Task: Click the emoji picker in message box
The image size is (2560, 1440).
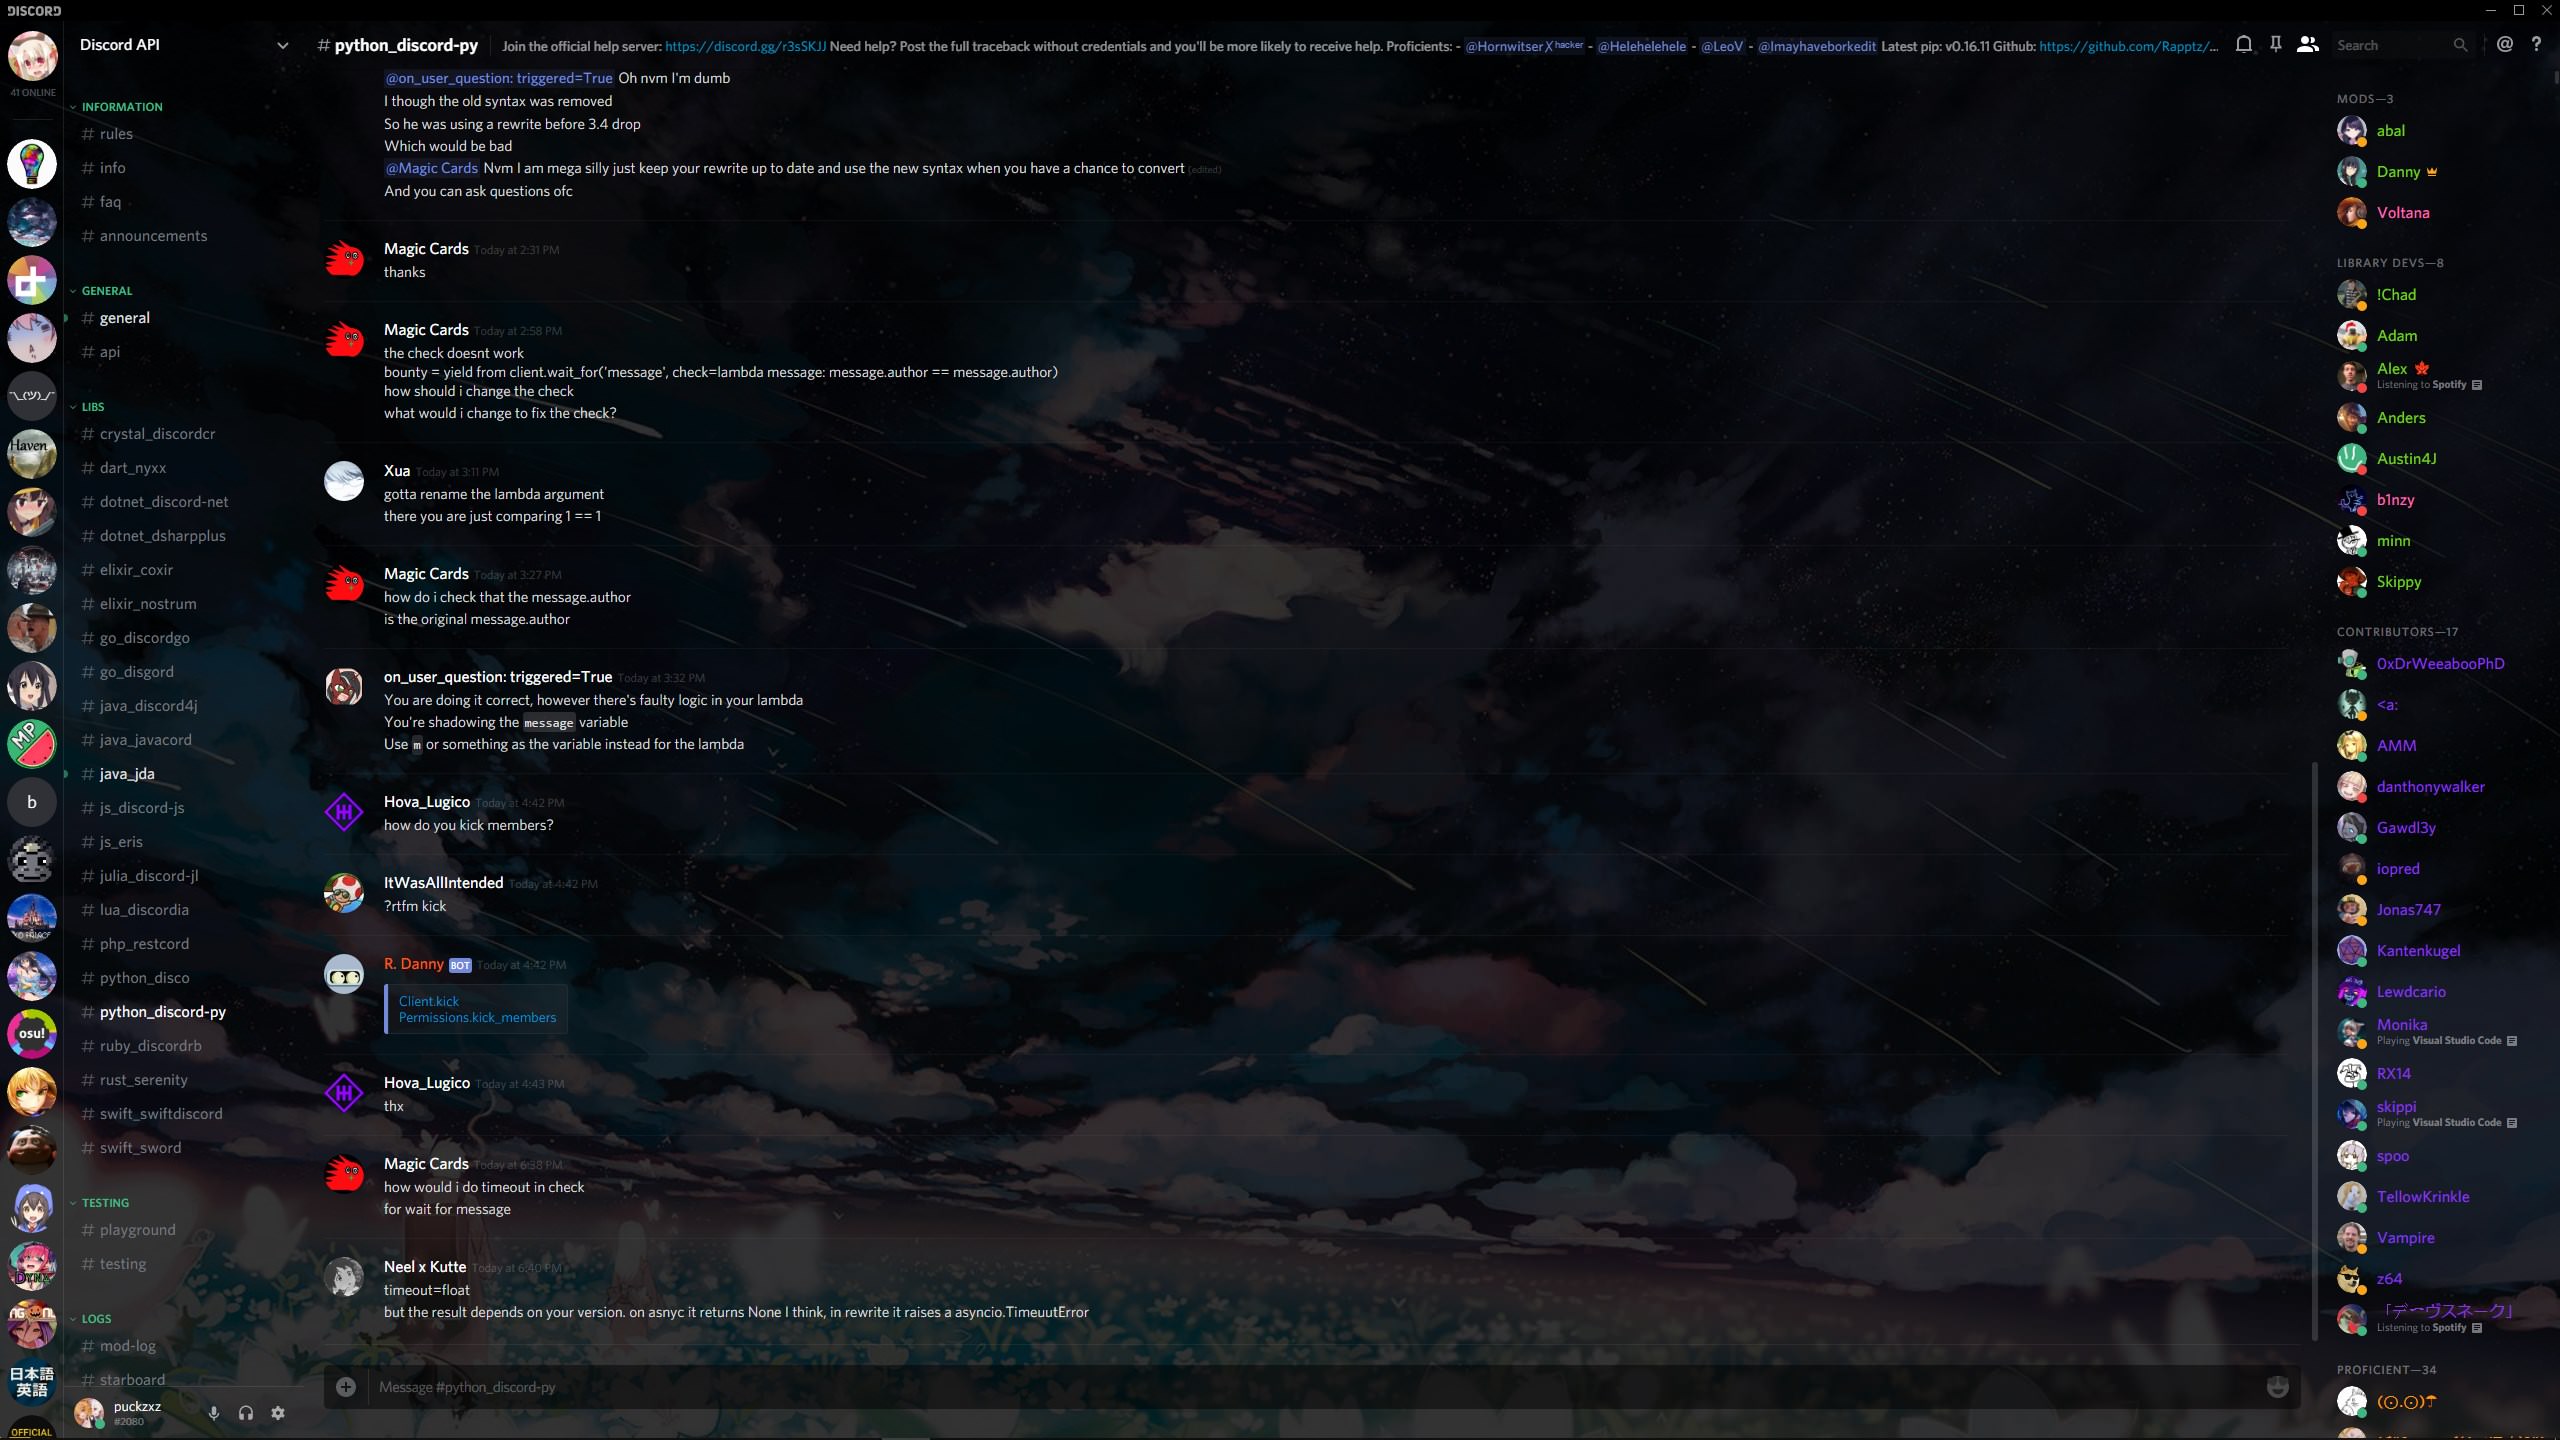Action: (2277, 1387)
